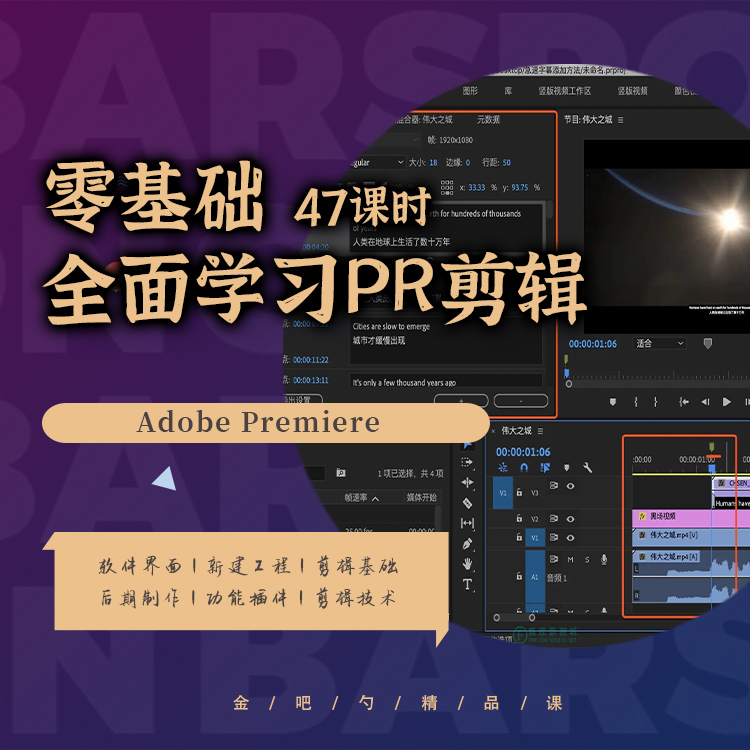Image resolution: width=750 pixels, height=750 pixels.
Task: Click the green marker on the timeline ruler
Action: 711,447
